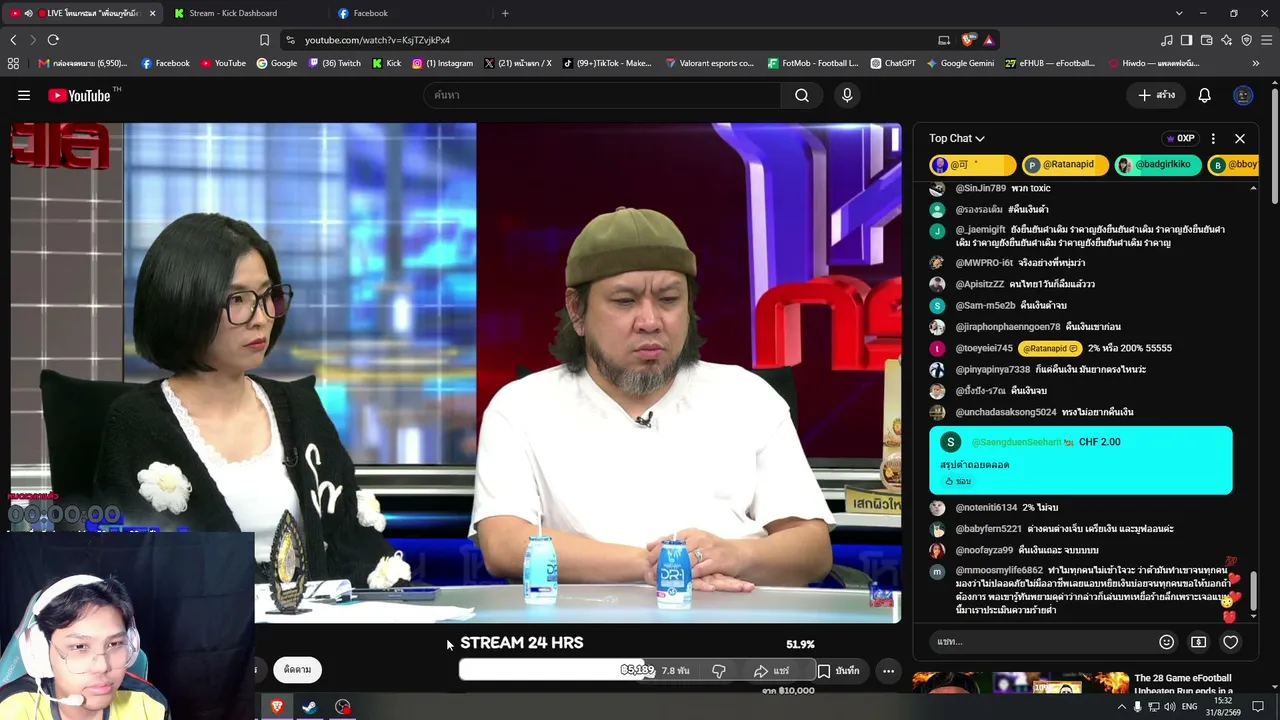Open Brave Rewards triangle icon
1280x720 pixels.
(988, 40)
